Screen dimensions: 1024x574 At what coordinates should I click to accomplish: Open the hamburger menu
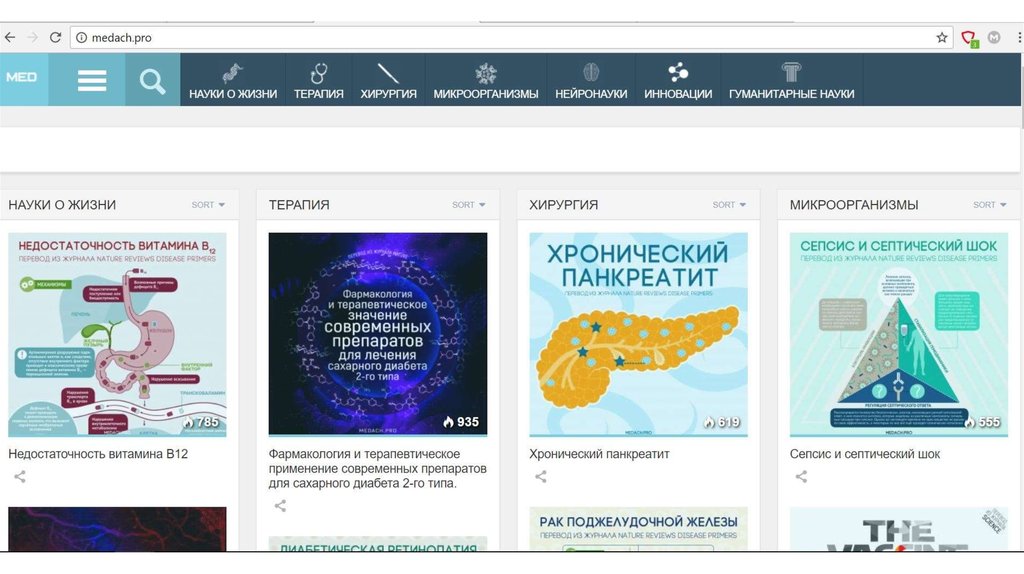pos(91,80)
